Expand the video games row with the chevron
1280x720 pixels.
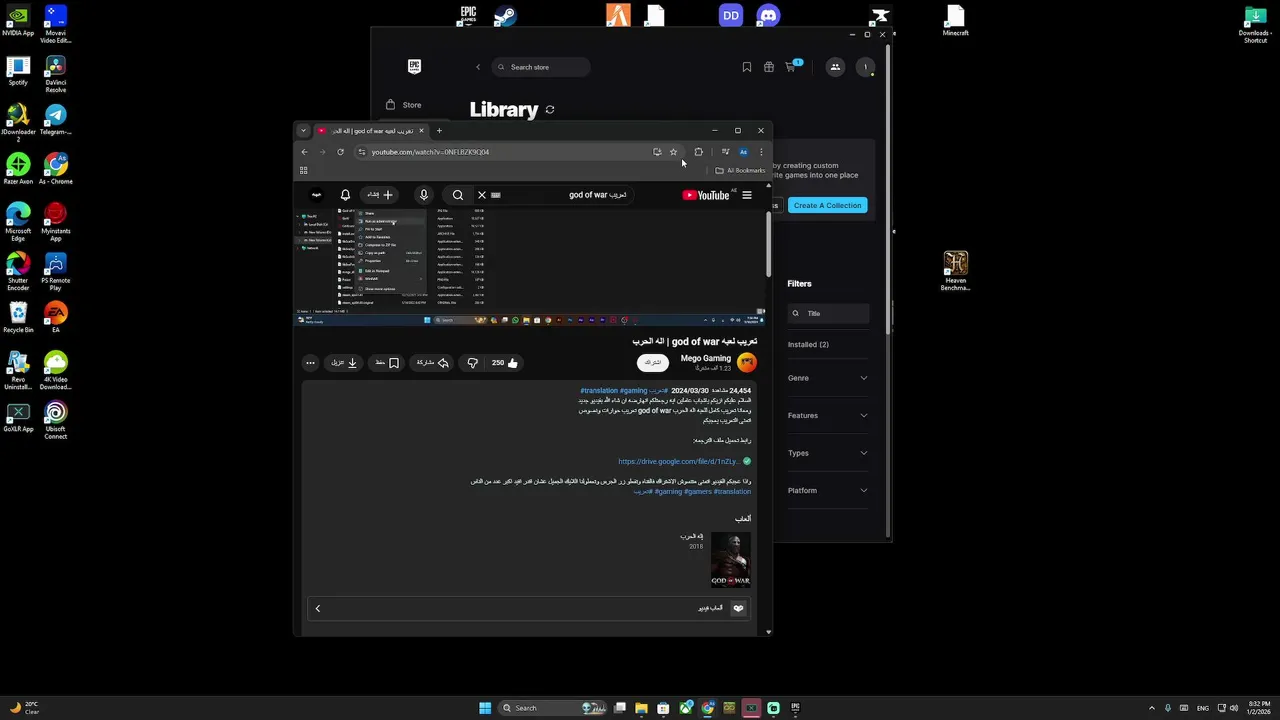[x=318, y=608]
